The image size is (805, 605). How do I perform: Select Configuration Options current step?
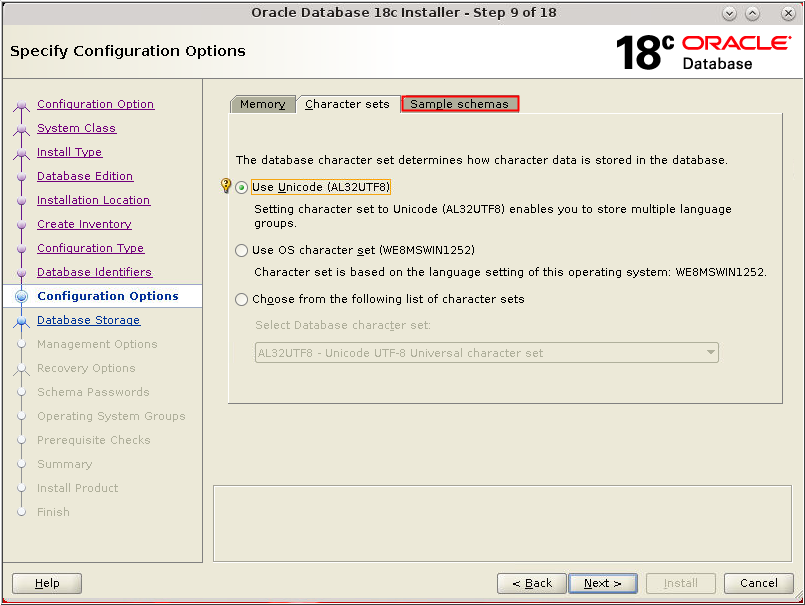[108, 296]
